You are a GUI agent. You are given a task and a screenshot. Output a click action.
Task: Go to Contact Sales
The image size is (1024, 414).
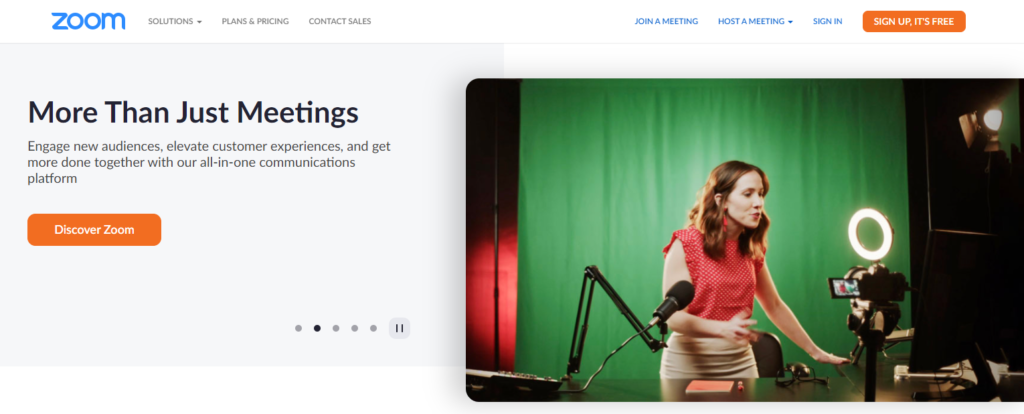(339, 21)
